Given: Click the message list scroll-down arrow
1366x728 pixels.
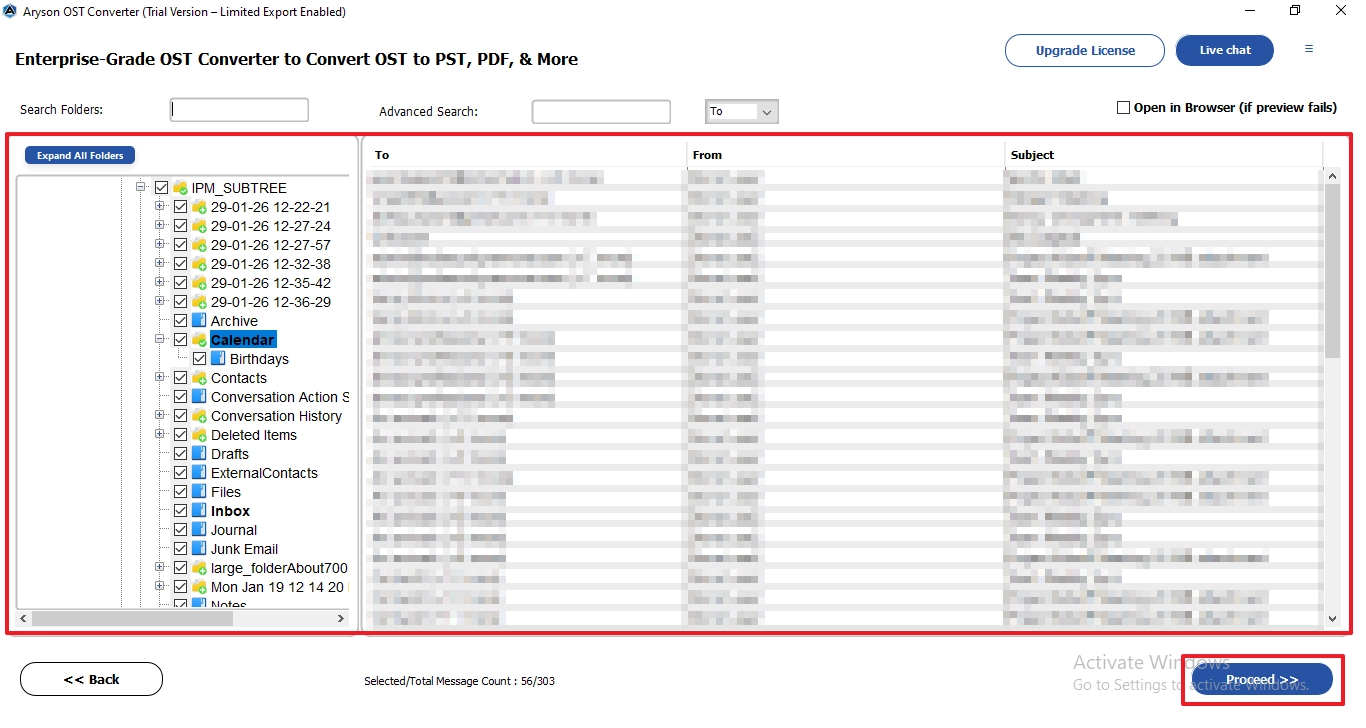Looking at the screenshot, I should coord(1332,619).
